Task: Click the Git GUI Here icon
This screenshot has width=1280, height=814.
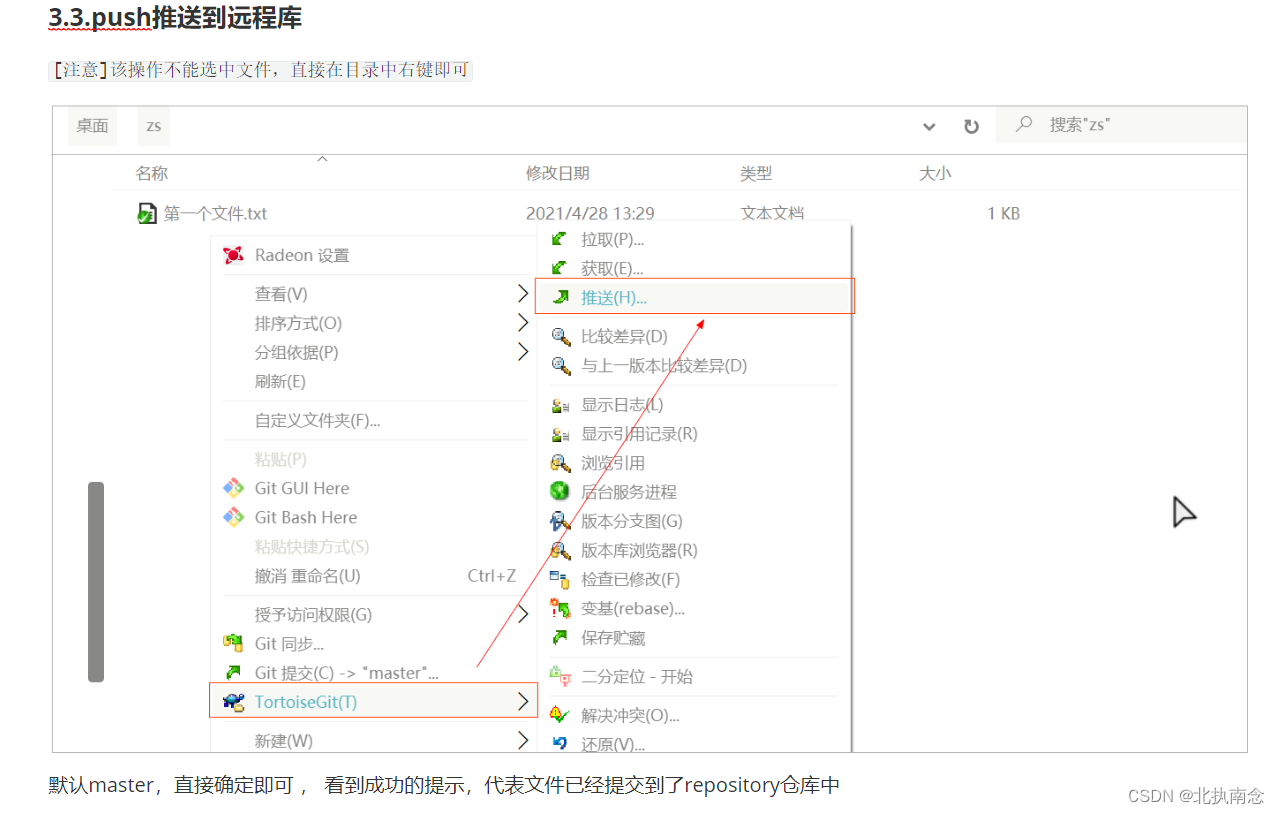Action: (233, 488)
